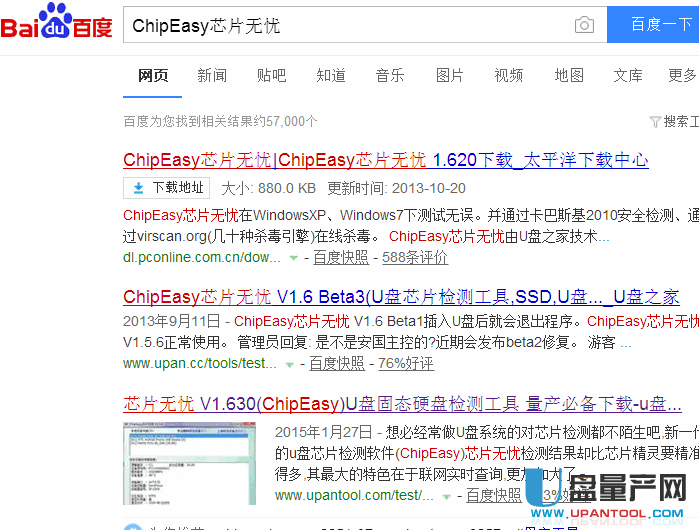The height and width of the screenshot is (530, 699).
Task: Switch to the 图片 tab
Action: point(449,75)
